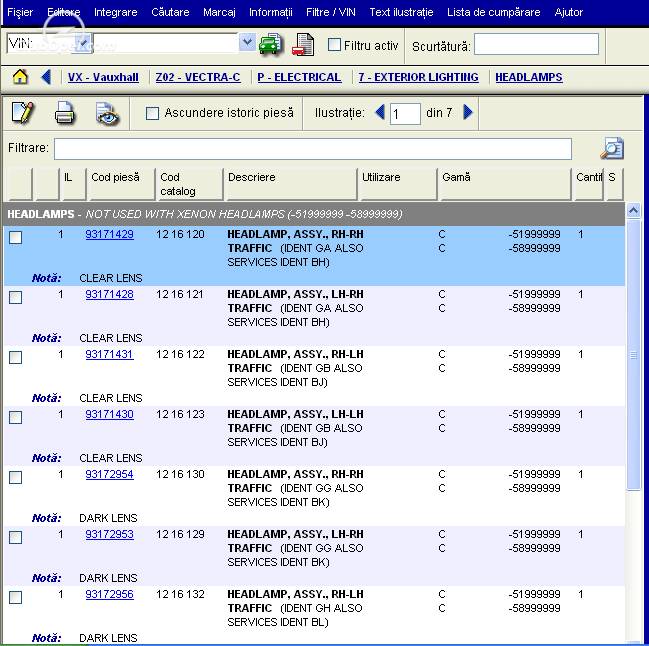Click the S column header
Screen dimensions: 649x646
[614, 184]
